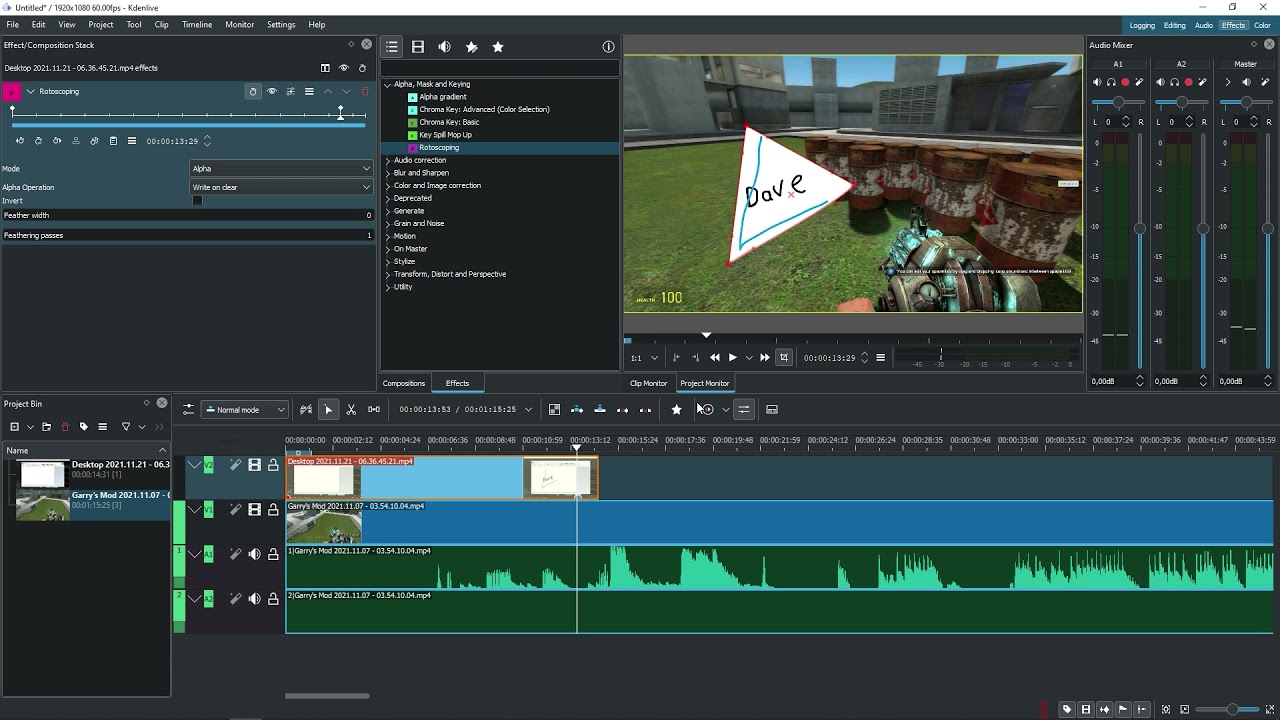The height and width of the screenshot is (720, 1280).
Task: Click the subtitle tool icon right of the mixer toggle
Action: coord(772,409)
